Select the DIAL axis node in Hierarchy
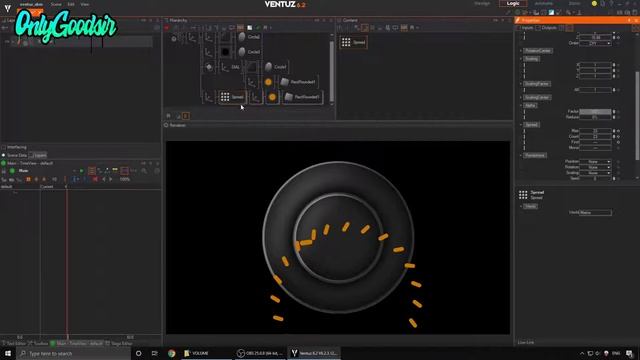Screen dimensions: 640x360 point(231,67)
